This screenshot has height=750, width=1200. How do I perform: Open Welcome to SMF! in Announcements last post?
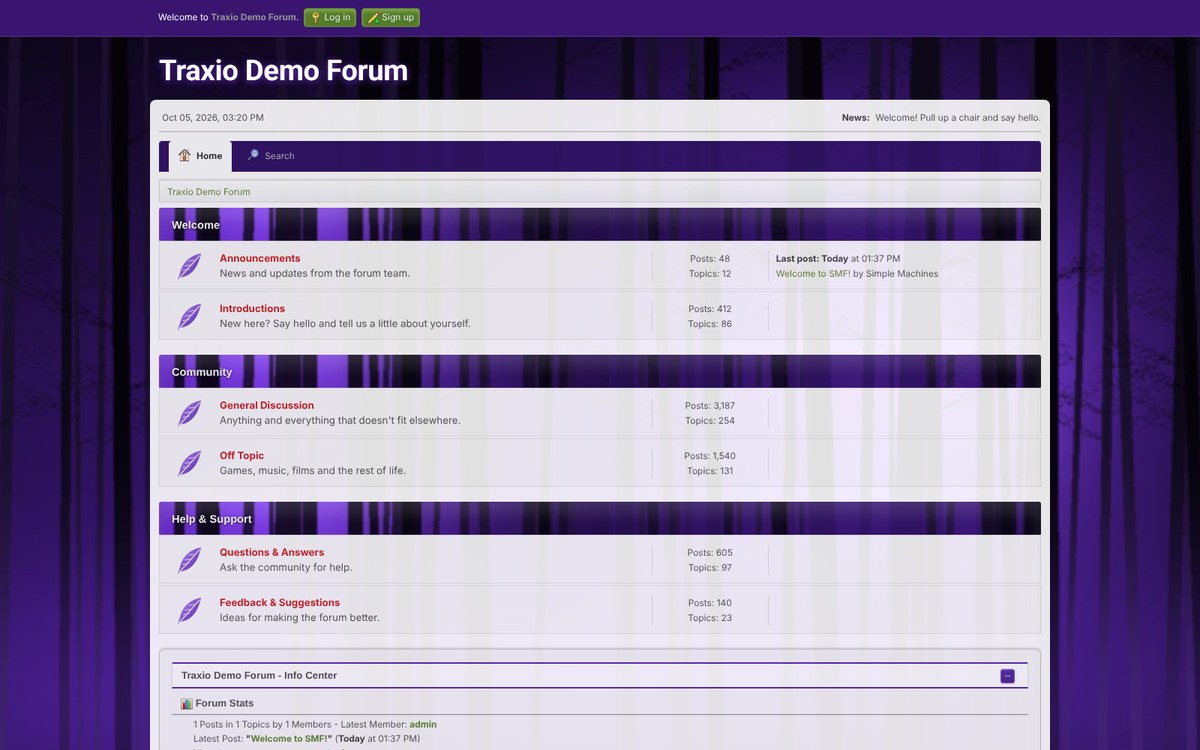pos(813,273)
